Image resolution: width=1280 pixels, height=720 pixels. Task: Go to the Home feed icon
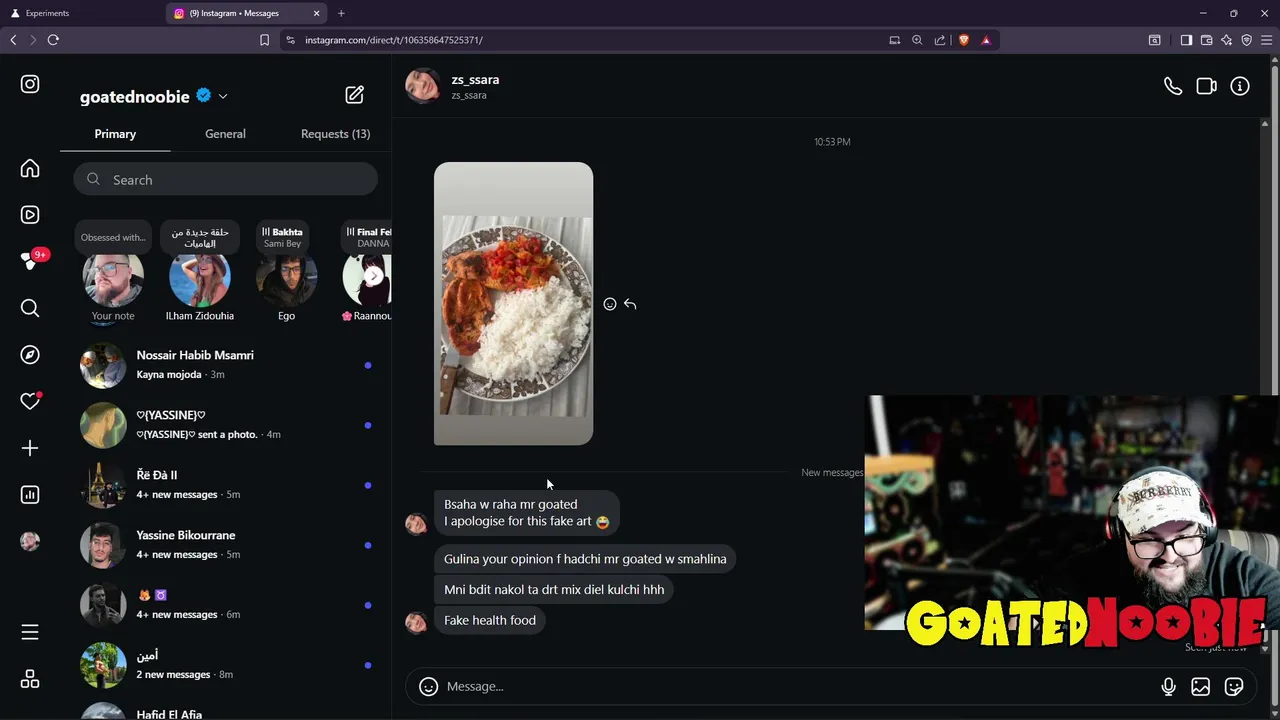tap(30, 168)
